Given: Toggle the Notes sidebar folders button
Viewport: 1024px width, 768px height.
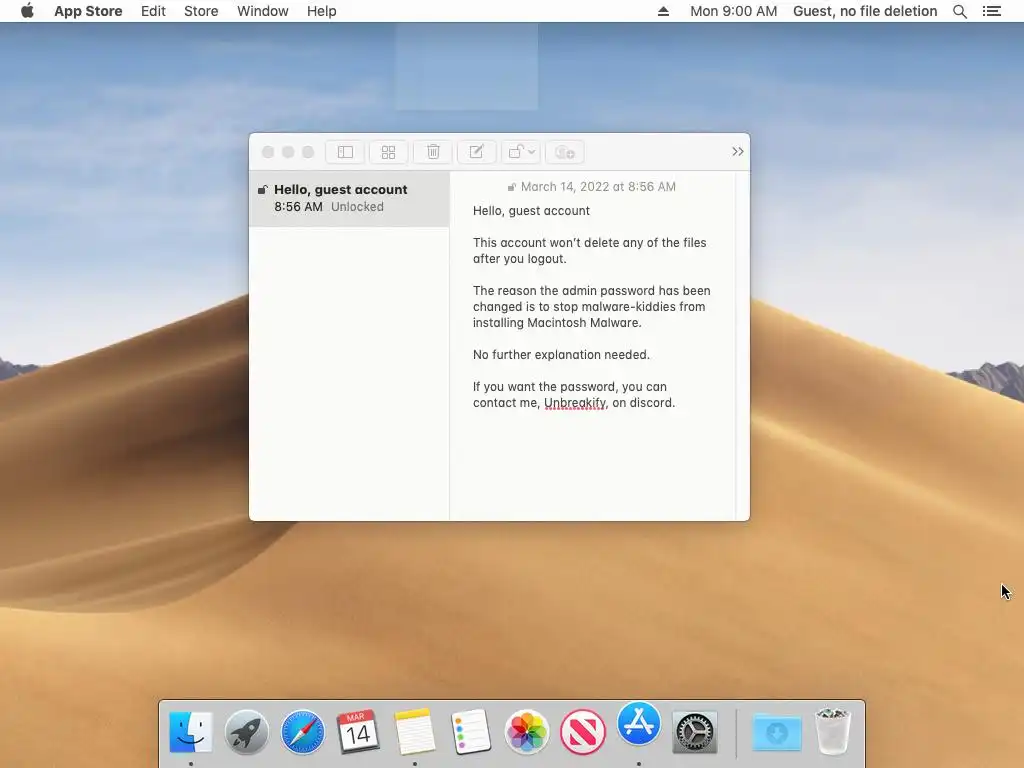Looking at the screenshot, I should pos(345,152).
